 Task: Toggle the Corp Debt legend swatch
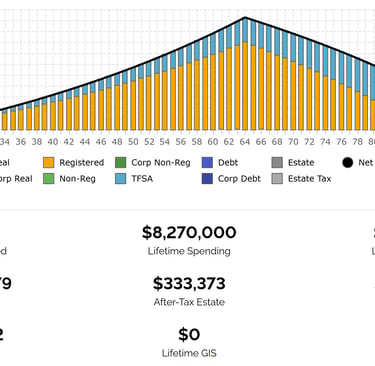pyautogui.click(x=207, y=179)
